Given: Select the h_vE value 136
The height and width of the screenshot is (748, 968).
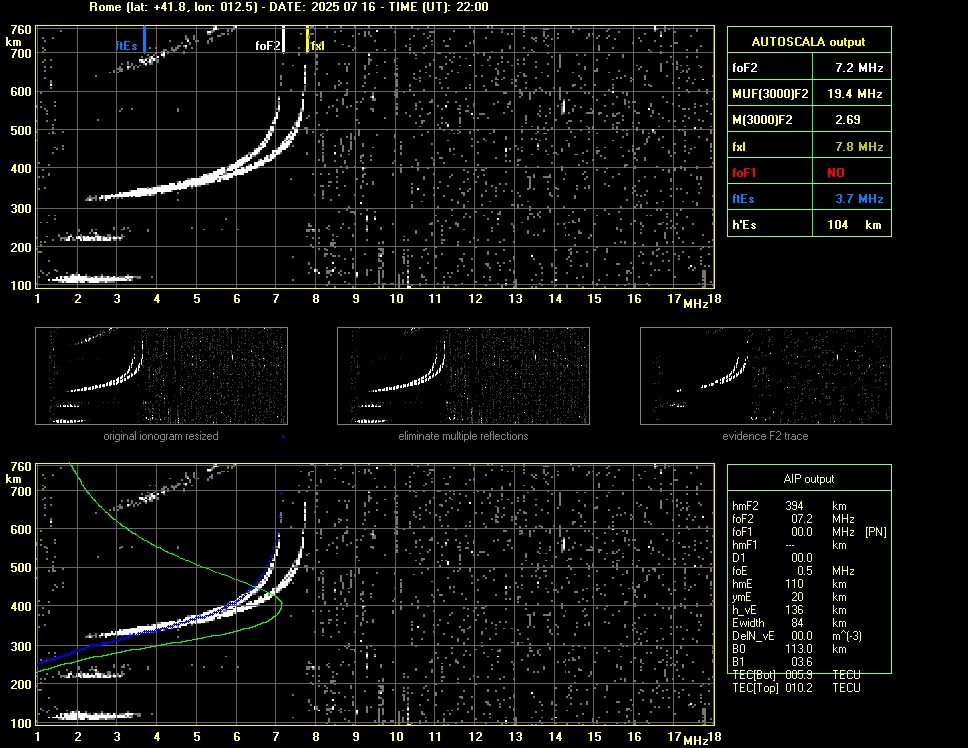Looking at the screenshot, I should [795, 610].
